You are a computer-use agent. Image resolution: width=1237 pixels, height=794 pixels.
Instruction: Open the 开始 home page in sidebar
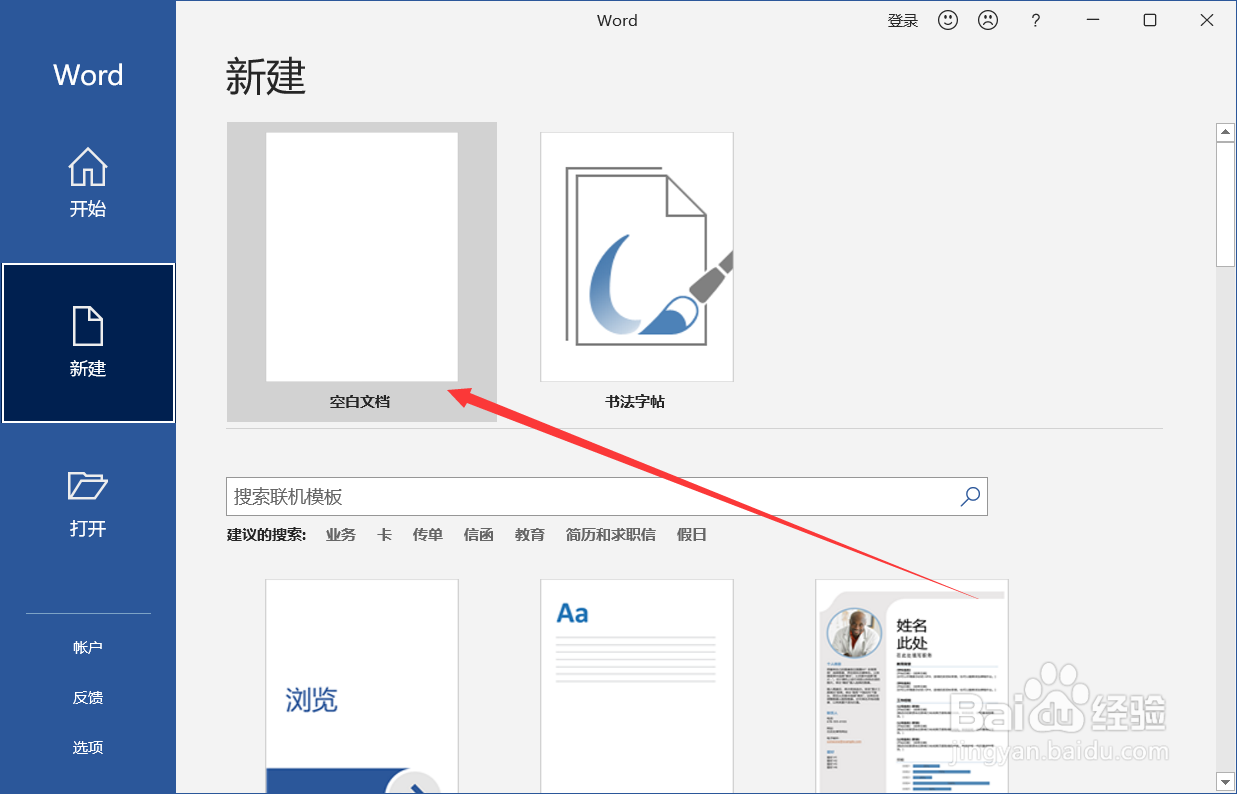[88, 183]
